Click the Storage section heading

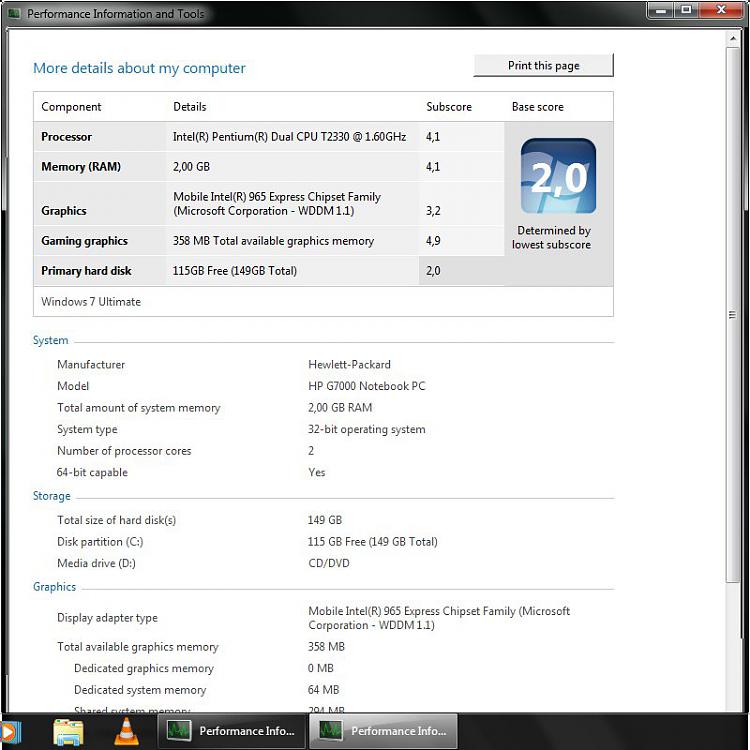[51, 496]
